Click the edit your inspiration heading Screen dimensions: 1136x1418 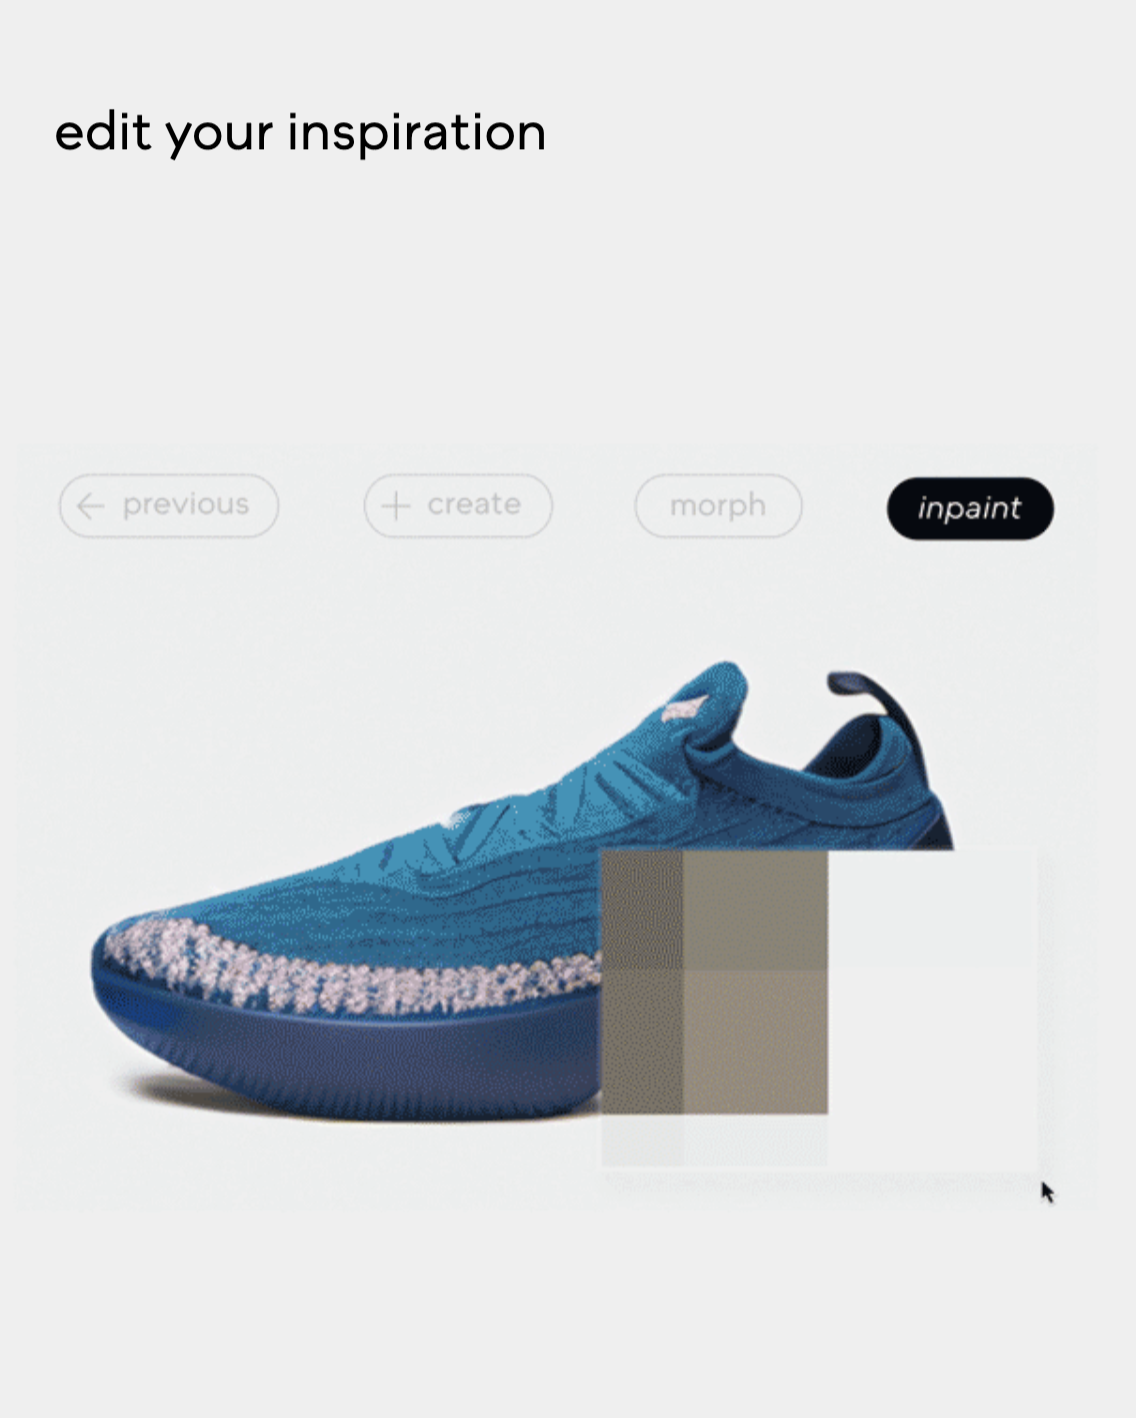click(300, 134)
